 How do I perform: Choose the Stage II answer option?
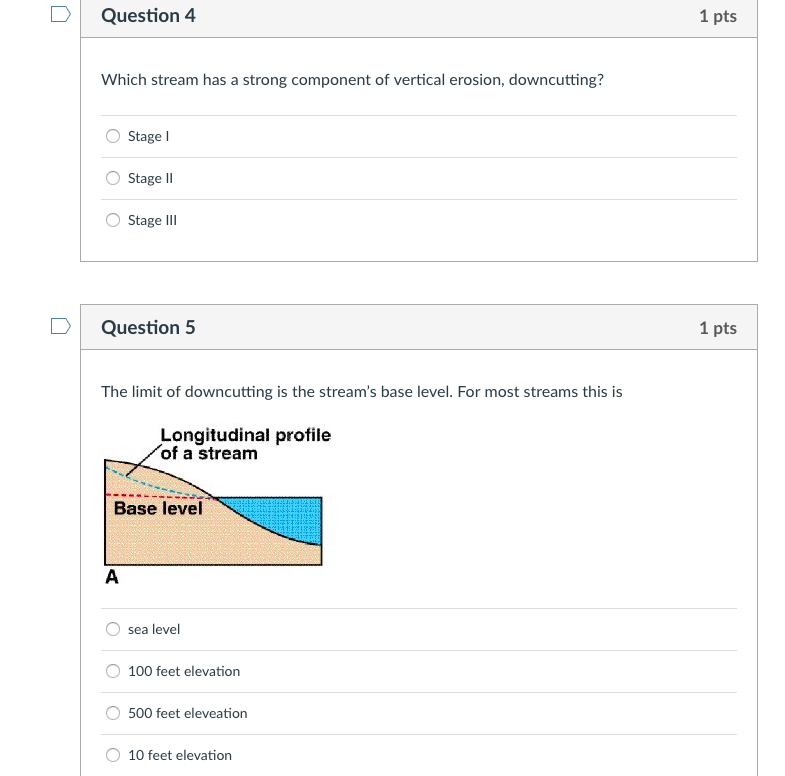point(114,178)
